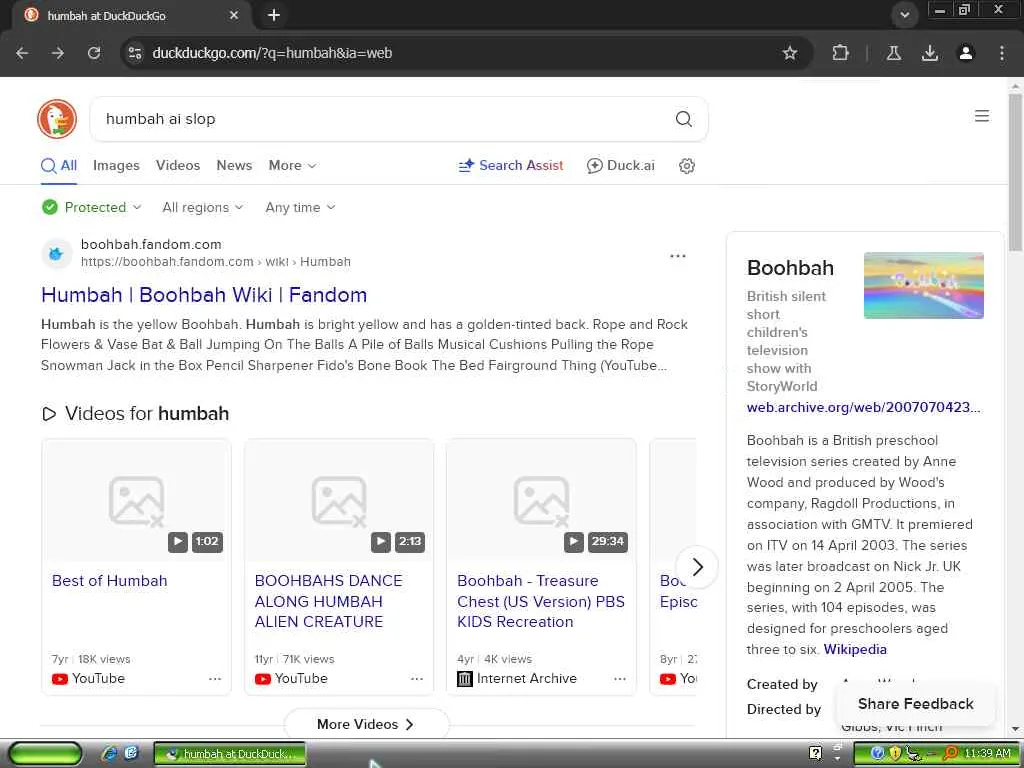Click https://boohbah.fandom.com breadcrumb URL text
The width and height of the screenshot is (1024, 768).
click(x=167, y=262)
